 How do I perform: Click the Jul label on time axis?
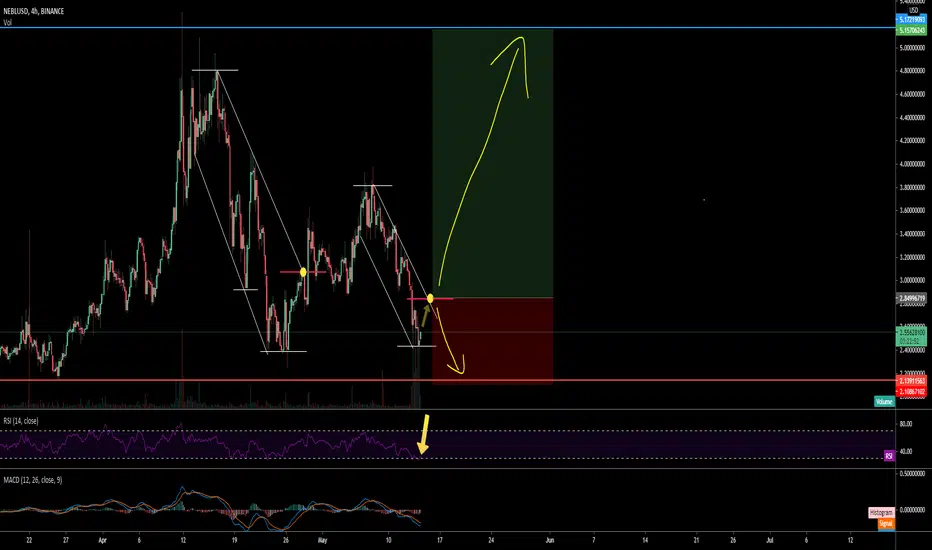[770, 540]
